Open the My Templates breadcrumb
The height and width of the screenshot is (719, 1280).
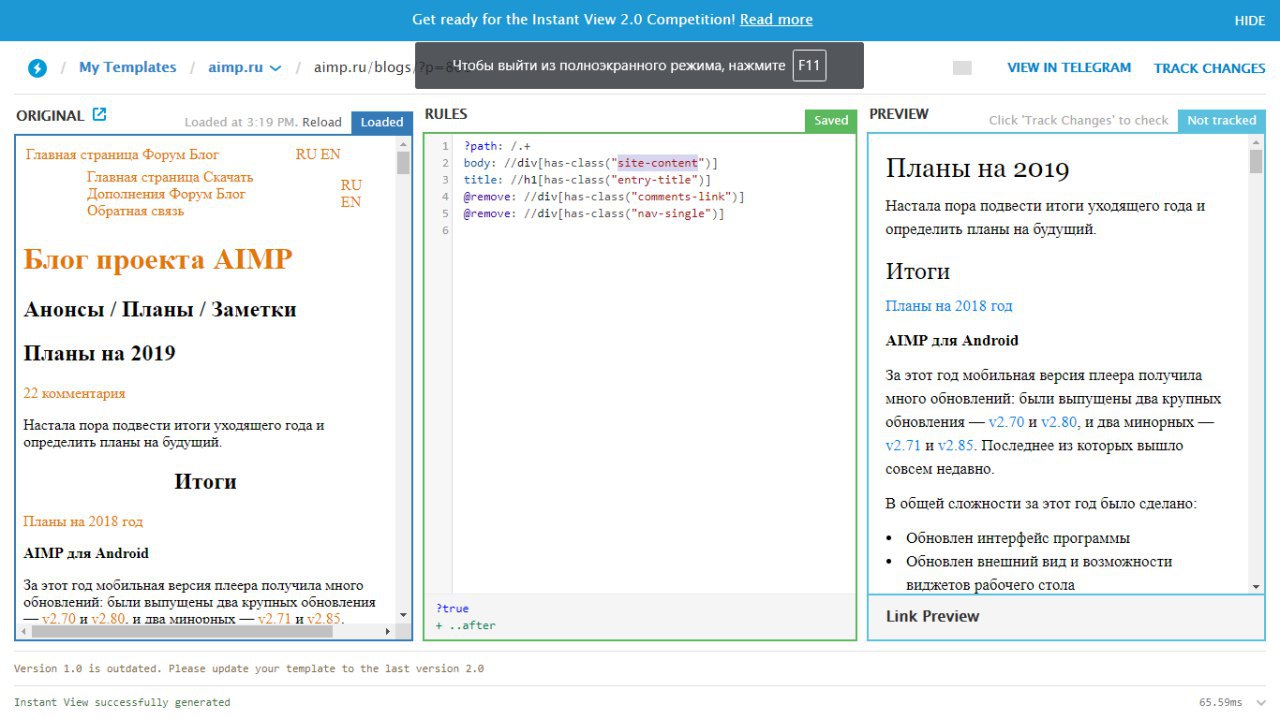click(127, 67)
